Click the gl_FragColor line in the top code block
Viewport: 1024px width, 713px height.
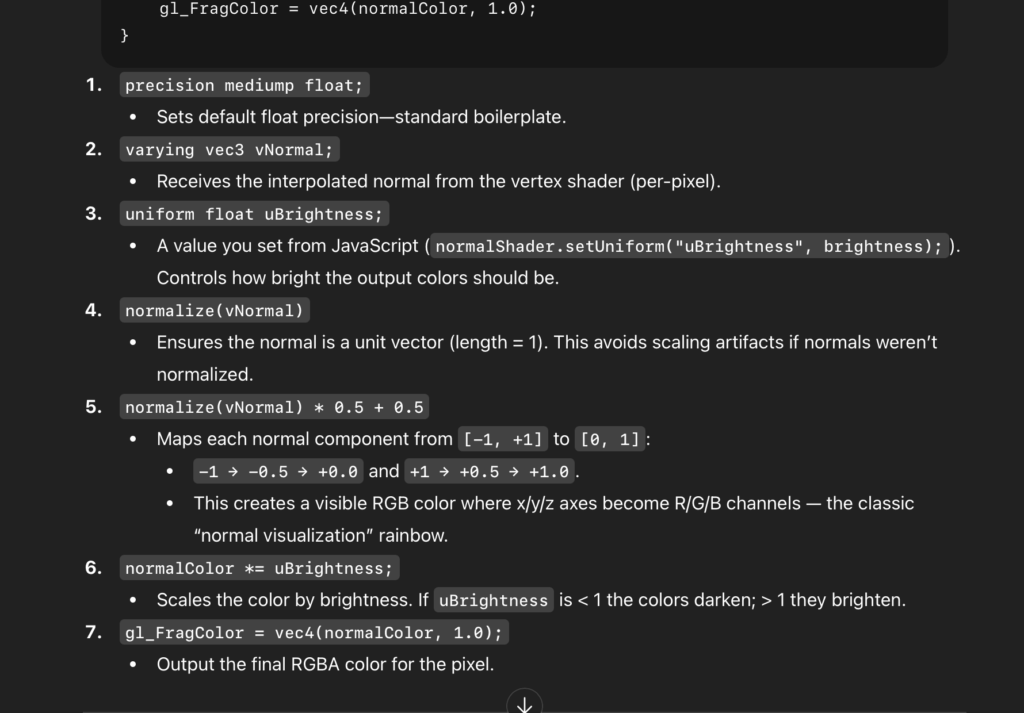pos(347,9)
